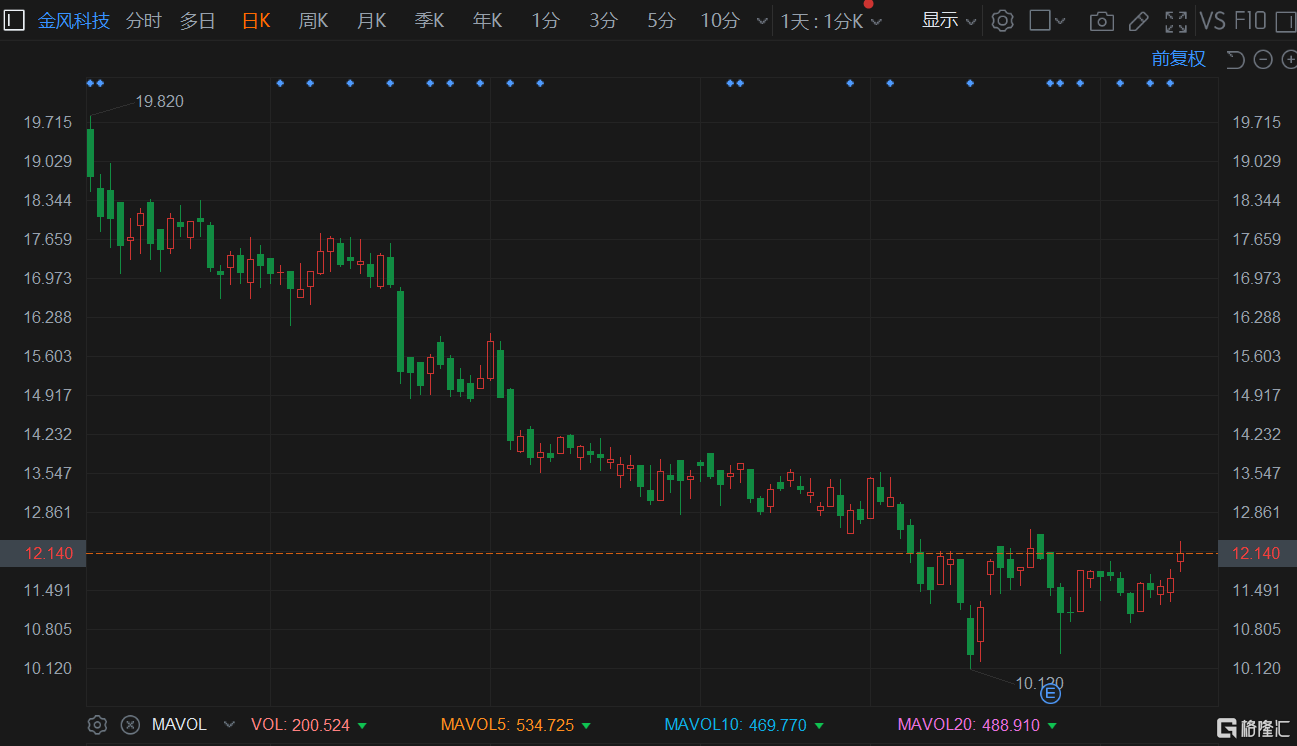
Task: Open VS comparison mode
Action: click(1212, 21)
